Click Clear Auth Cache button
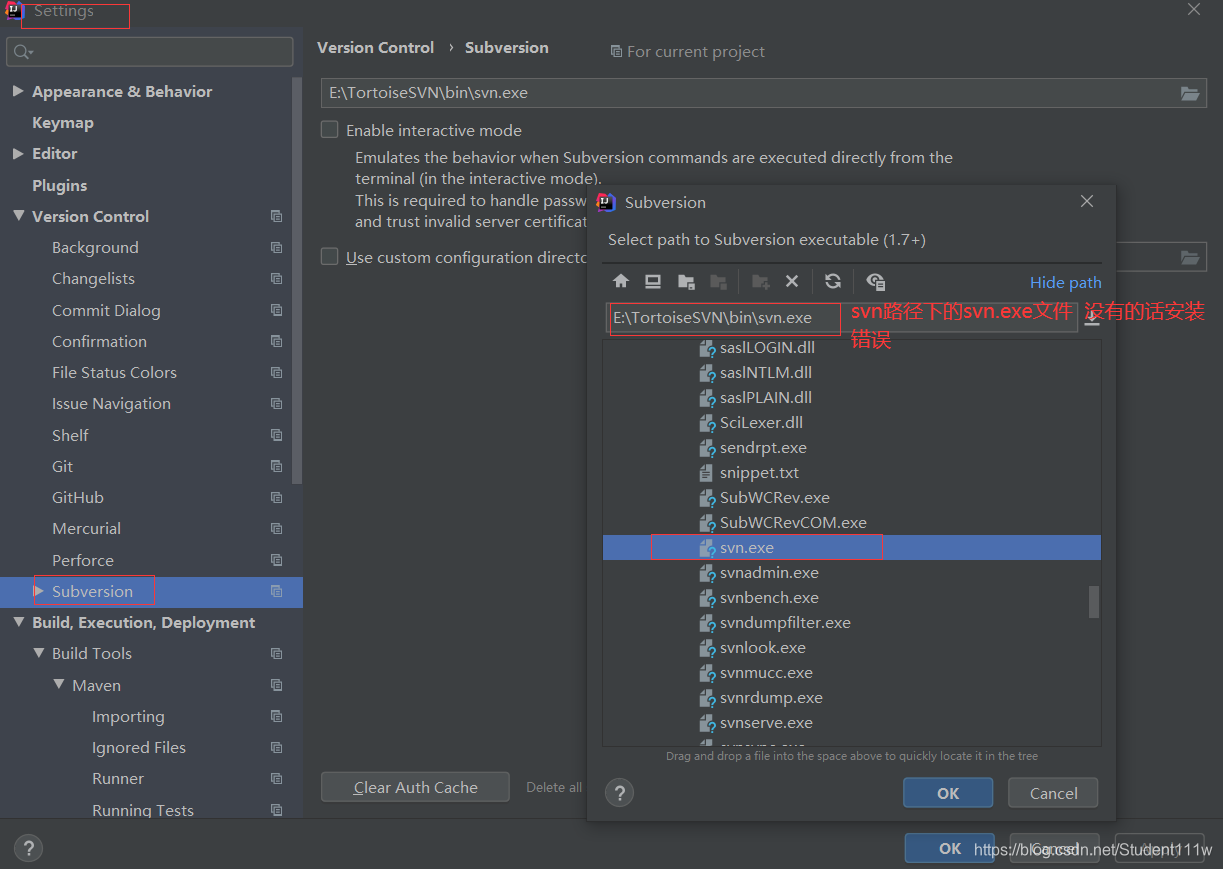This screenshot has height=869, width=1223. (x=415, y=787)
